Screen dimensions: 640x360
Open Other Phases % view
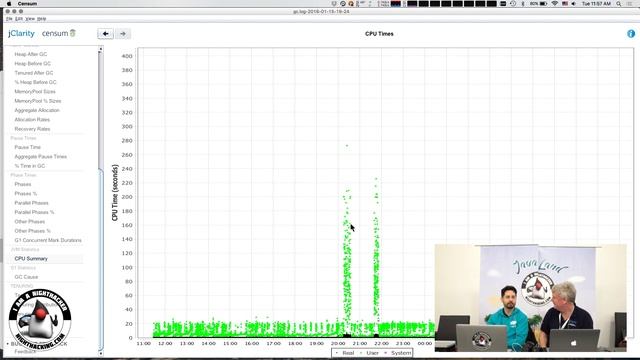pyautogui.click(x=33, y=231)
